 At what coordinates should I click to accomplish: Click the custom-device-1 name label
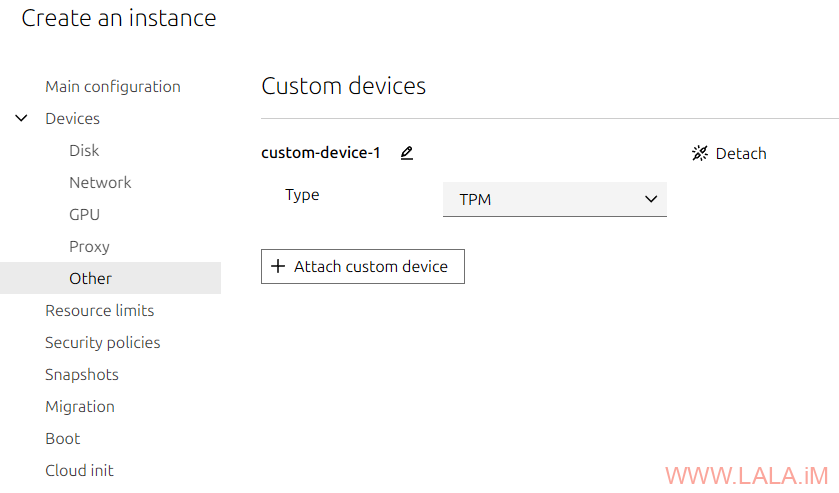tap(321, 153)
